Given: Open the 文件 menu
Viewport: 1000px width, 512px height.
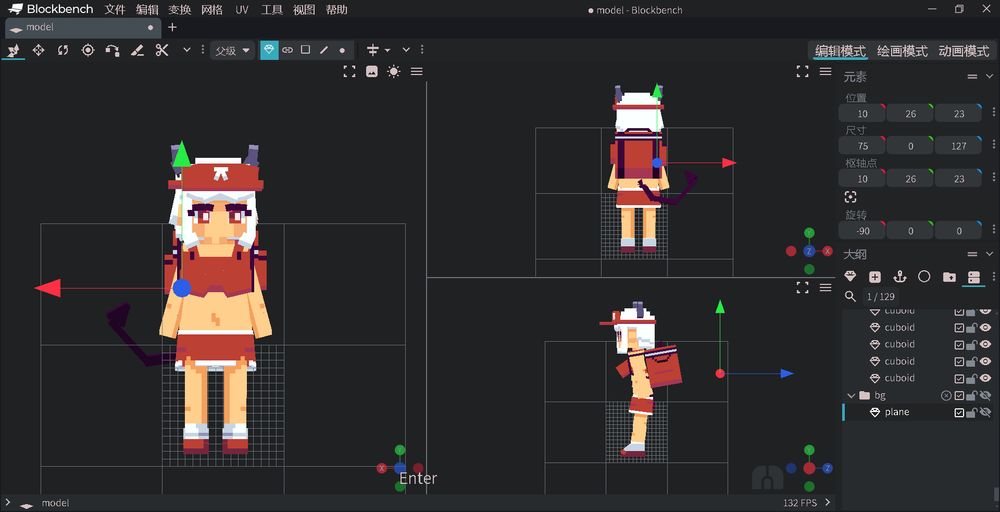Looking at the screenshot, I should pyautogui.click(x=115, y=10).
